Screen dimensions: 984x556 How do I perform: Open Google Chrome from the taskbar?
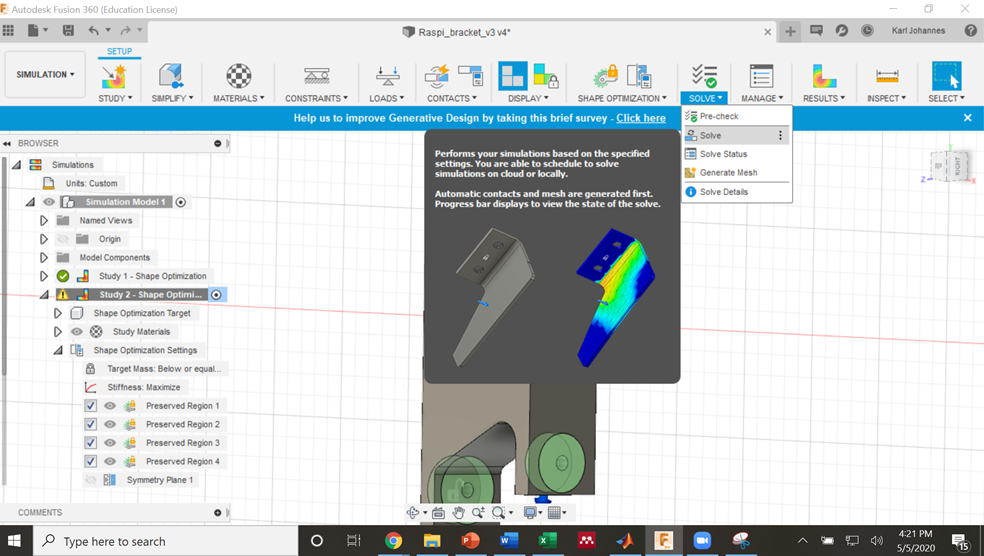393,540
